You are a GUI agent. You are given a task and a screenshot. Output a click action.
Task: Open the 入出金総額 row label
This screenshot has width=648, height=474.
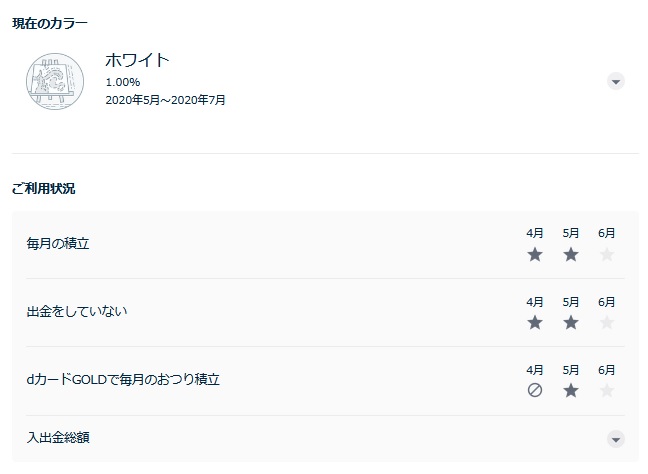(x=58, y=437)
